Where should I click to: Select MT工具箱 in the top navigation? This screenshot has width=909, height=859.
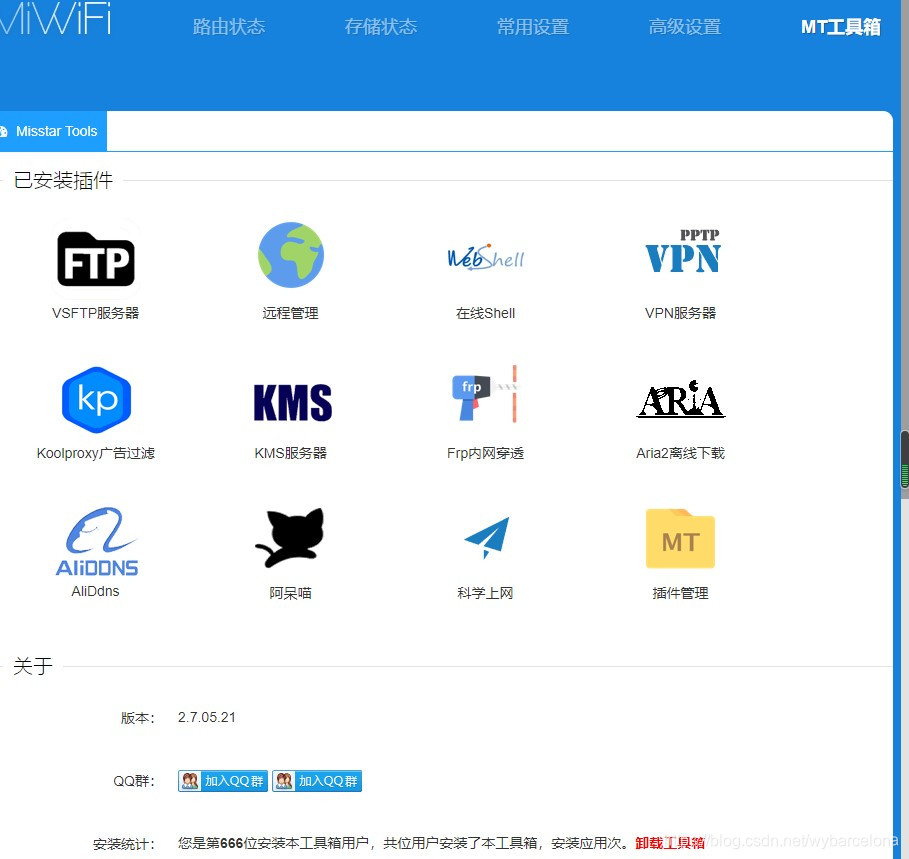click(841, 27)
